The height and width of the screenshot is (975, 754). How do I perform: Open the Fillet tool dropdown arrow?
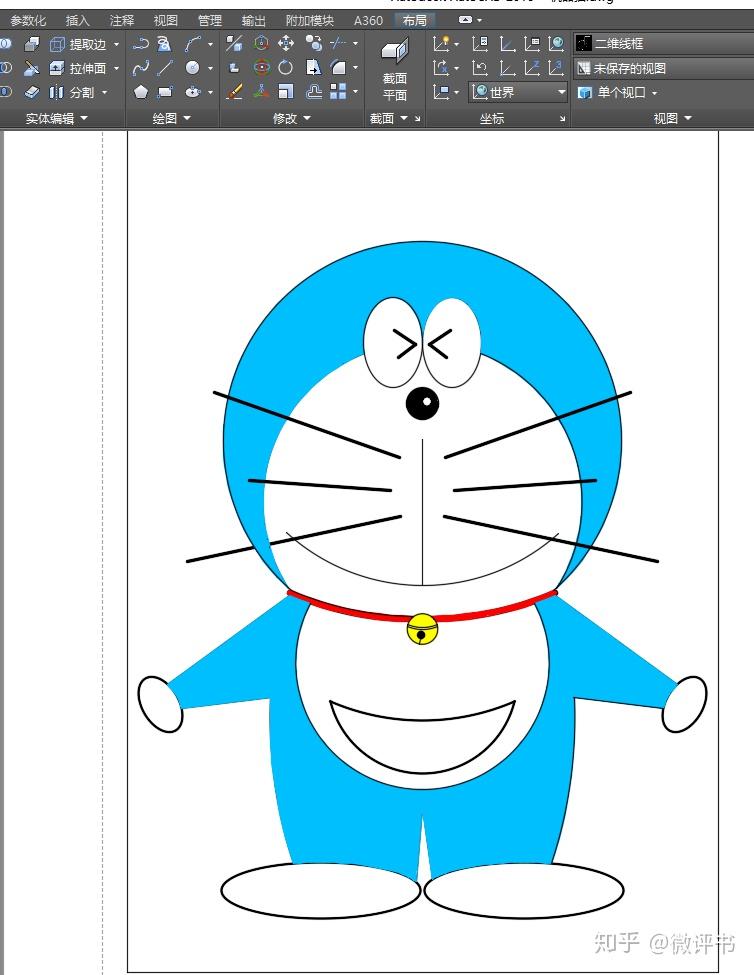[x=355, y=68]
